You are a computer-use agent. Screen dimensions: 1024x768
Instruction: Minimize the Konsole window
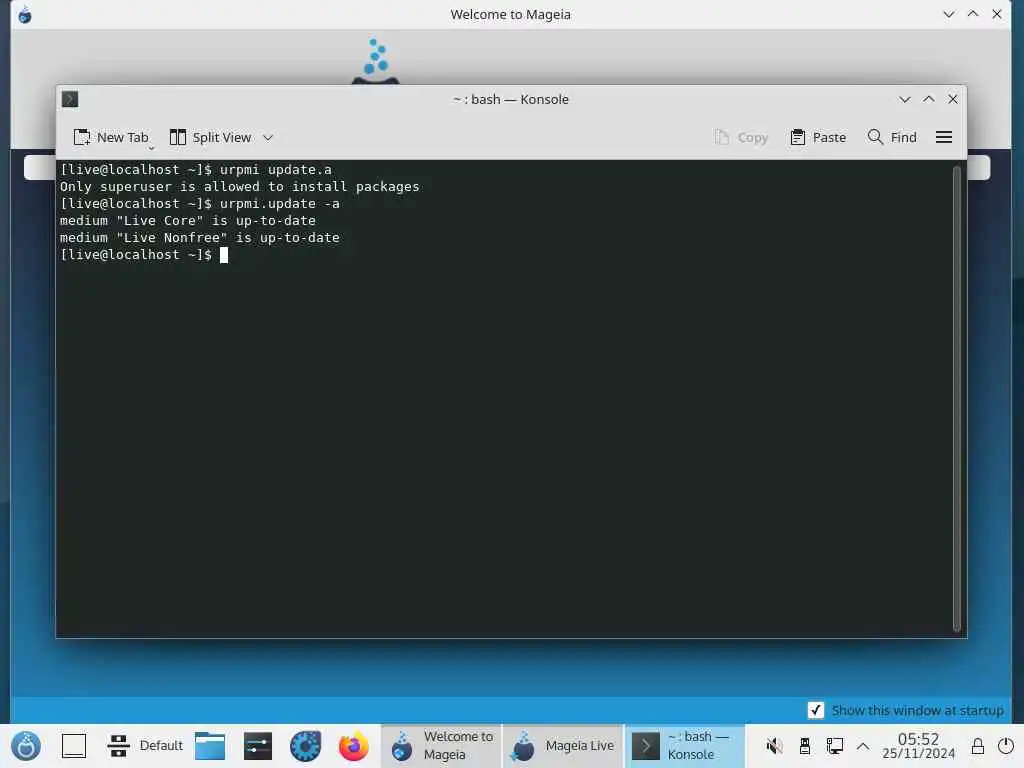pyautogui.click(x=904, y=99)
